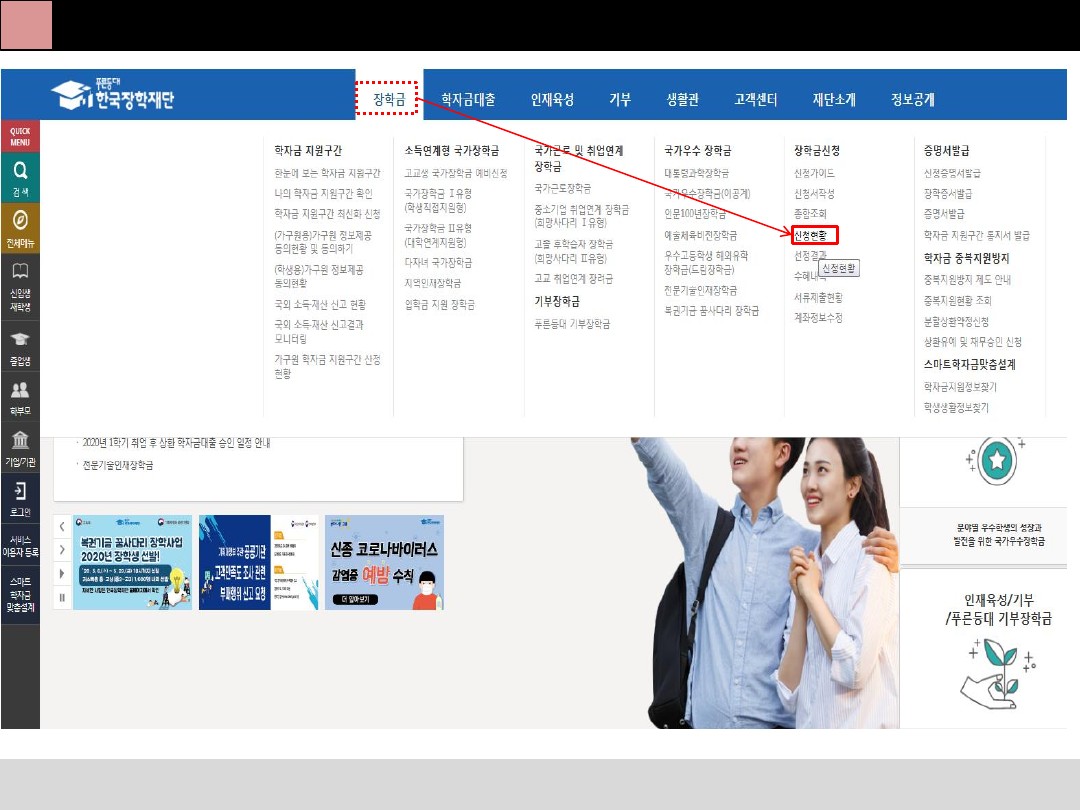Select 고객센터 in the navigation bar
This screenshot has width=1080, height=810.
[755, 99]
